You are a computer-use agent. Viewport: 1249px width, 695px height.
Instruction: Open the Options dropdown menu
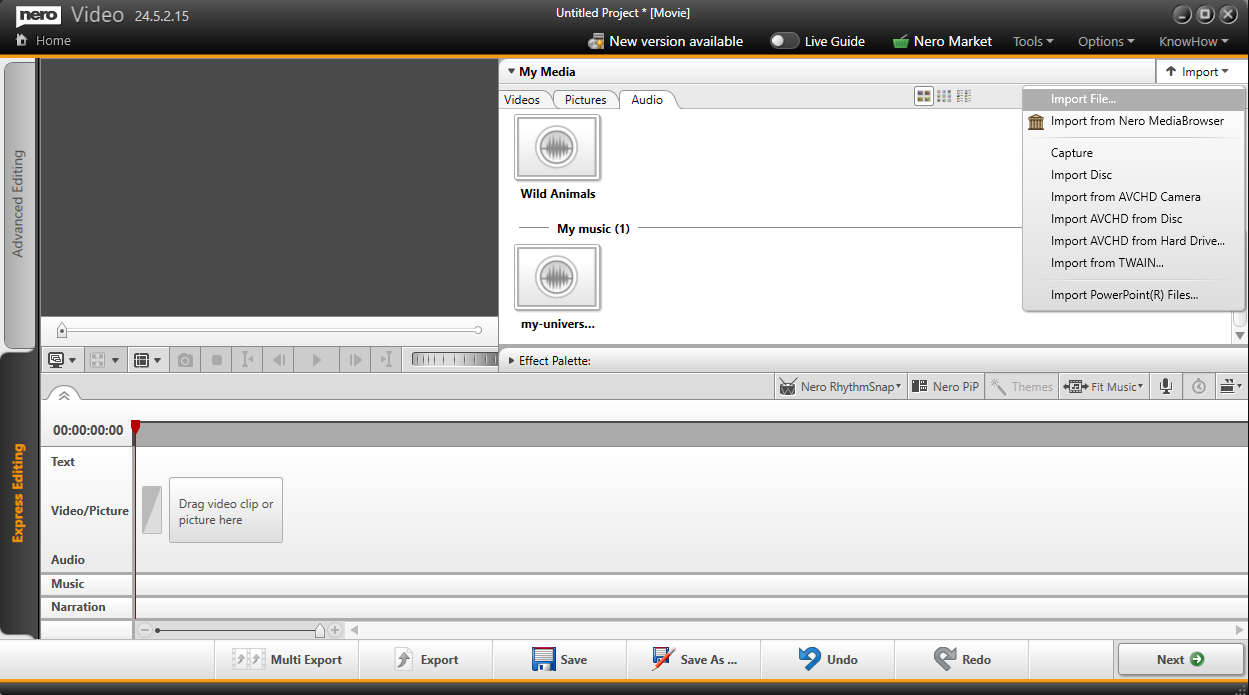click(x=1106, y=41)
